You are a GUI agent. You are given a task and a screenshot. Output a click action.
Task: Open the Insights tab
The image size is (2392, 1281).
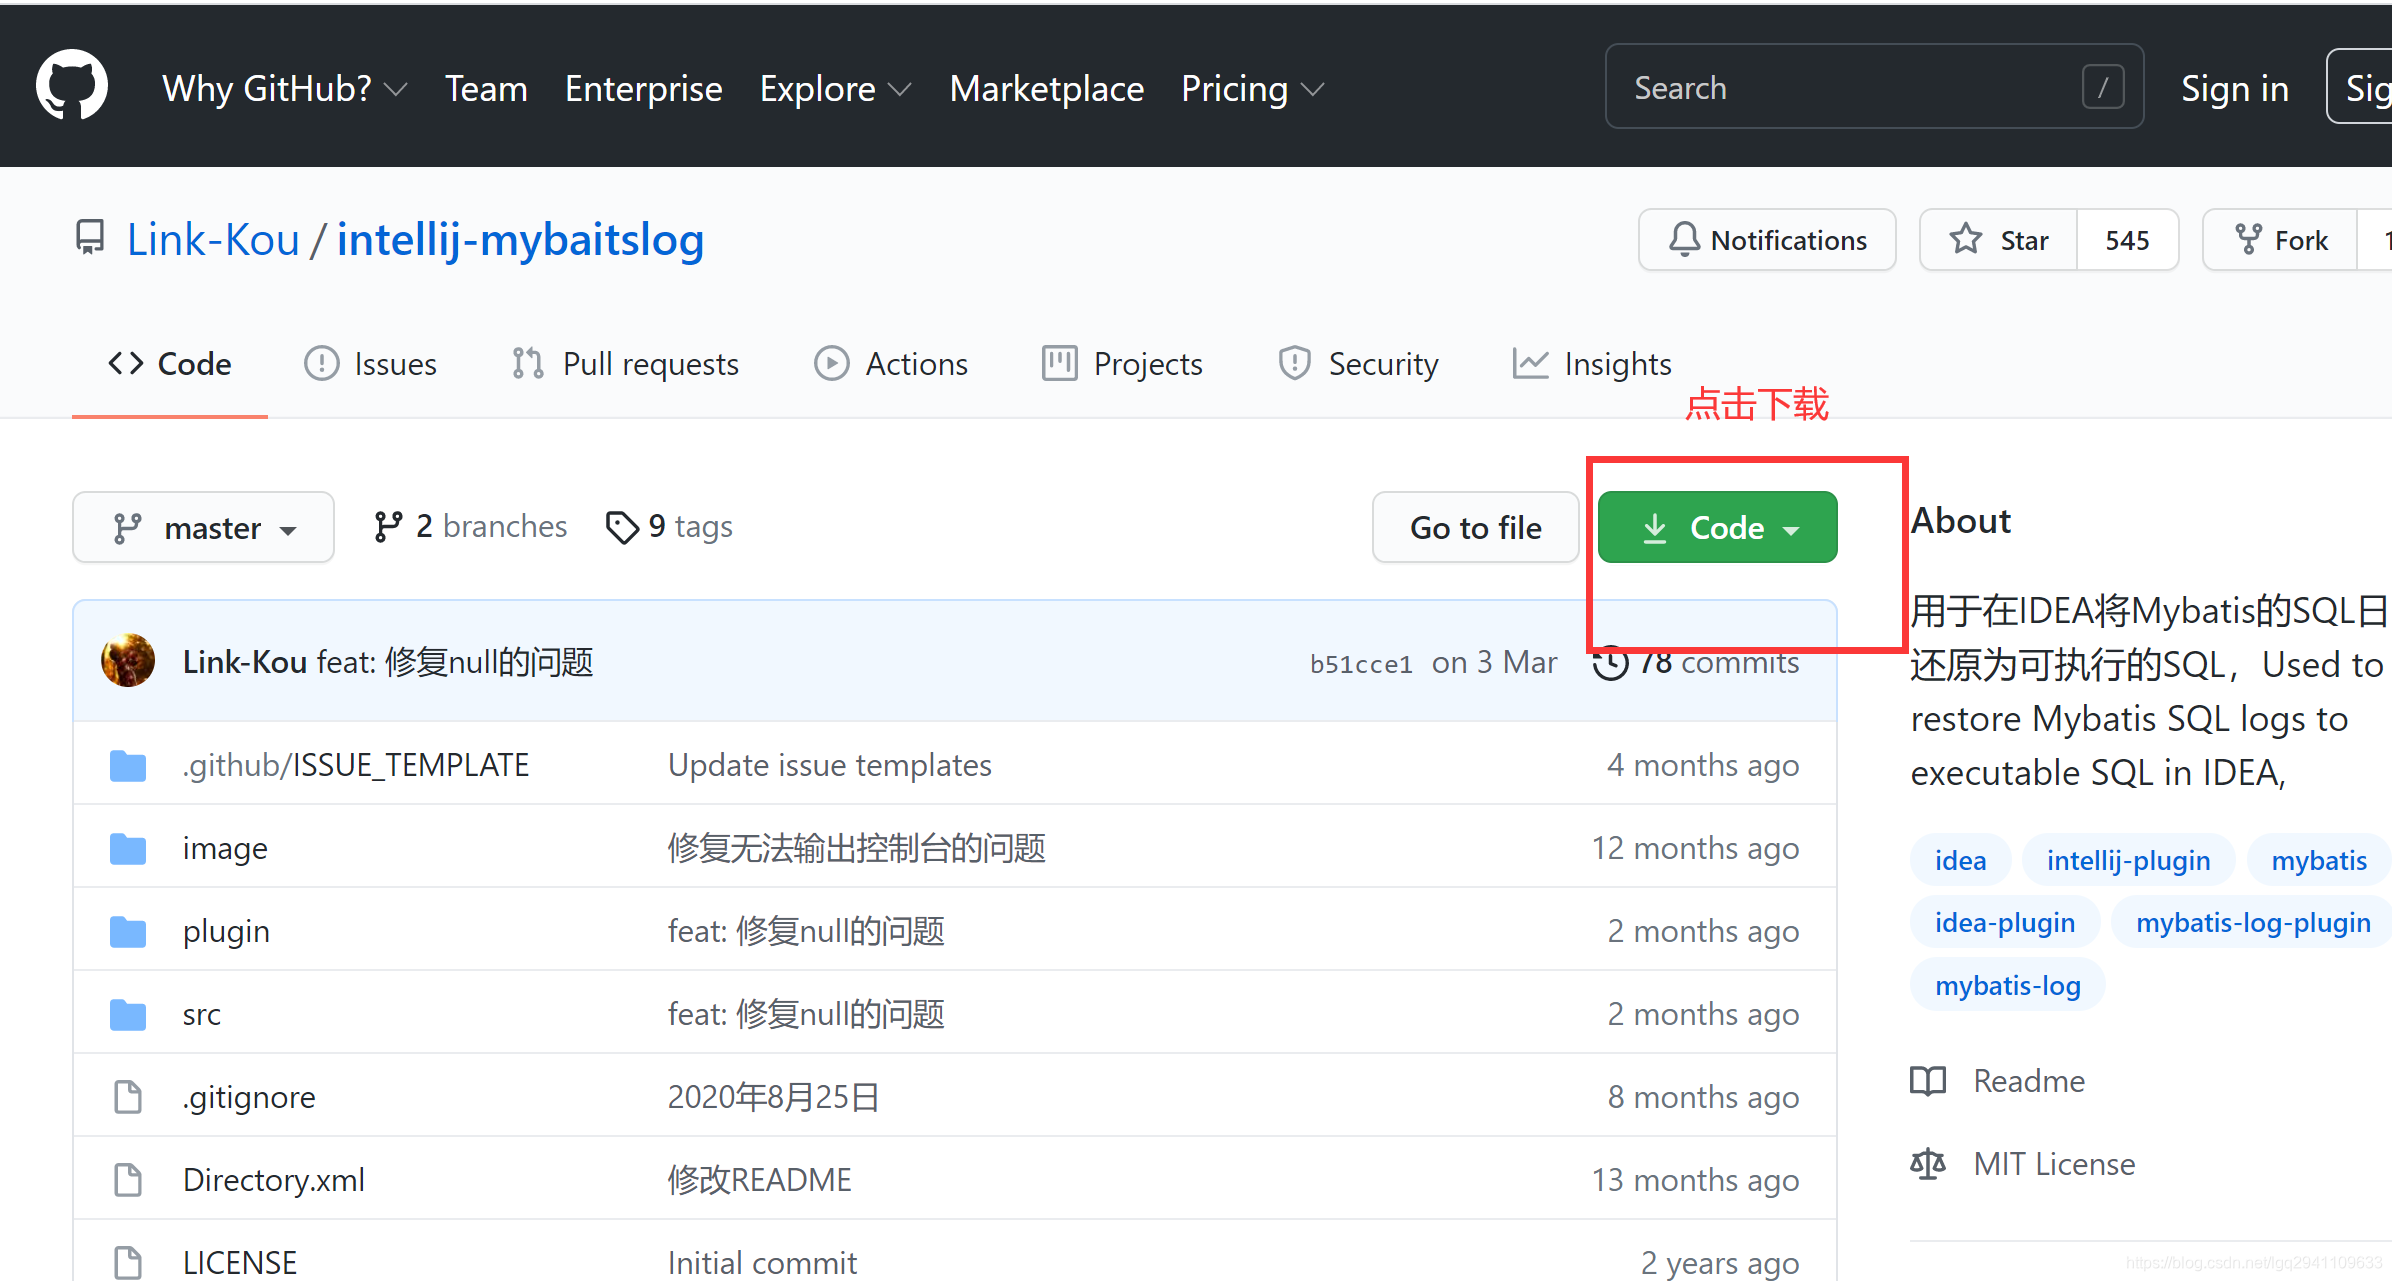[1592, 364]
